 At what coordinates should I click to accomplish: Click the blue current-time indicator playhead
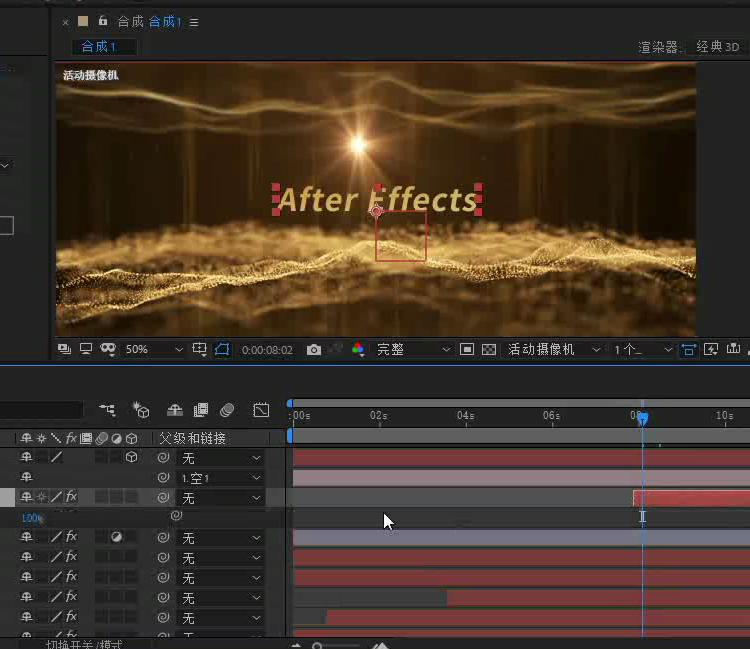point(642,419)
